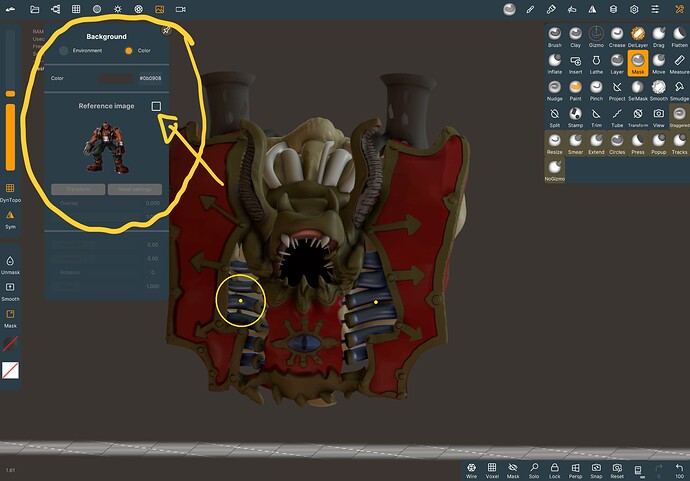Select the Nudge tool
Viewport: 690px width, 481px height.
click(x=554, y=91)
